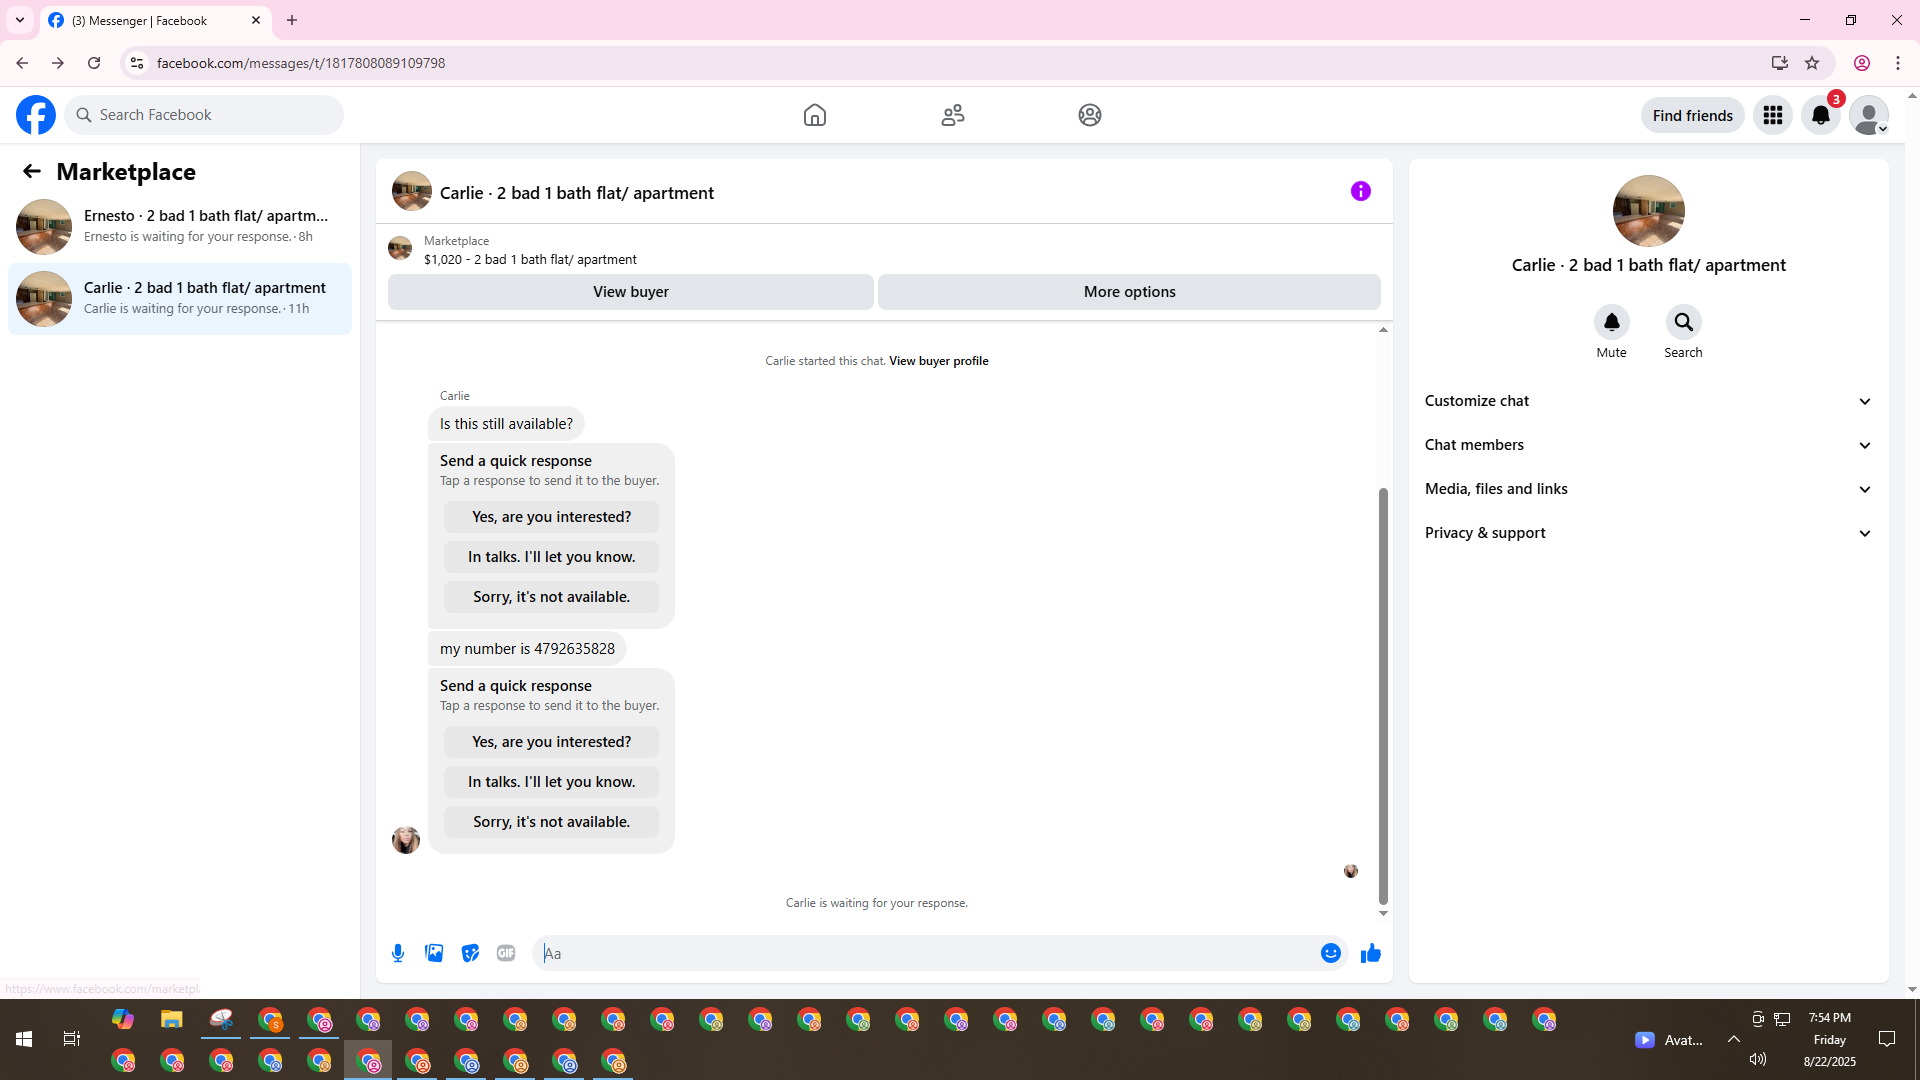Open the GIF picker icon
1920x1080 pixels.
[506, 953]
